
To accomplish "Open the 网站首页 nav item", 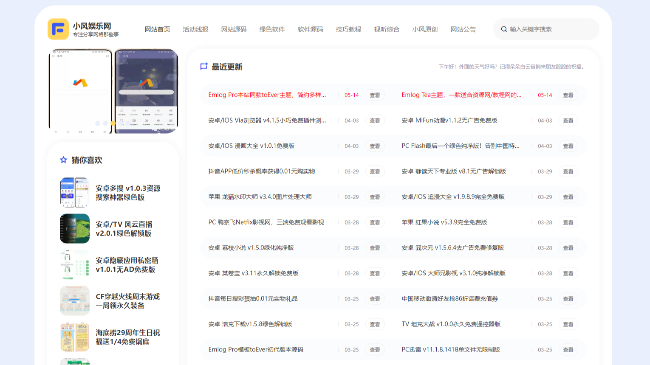I will point(157,29).
